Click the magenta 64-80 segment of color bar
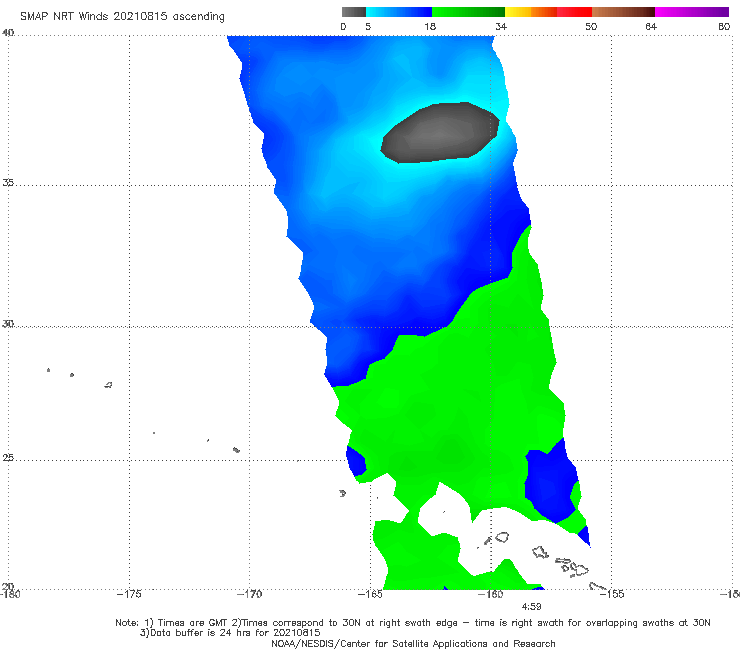Image resolution: width=740 pixels, height=650 pixels. pos(692,12)
